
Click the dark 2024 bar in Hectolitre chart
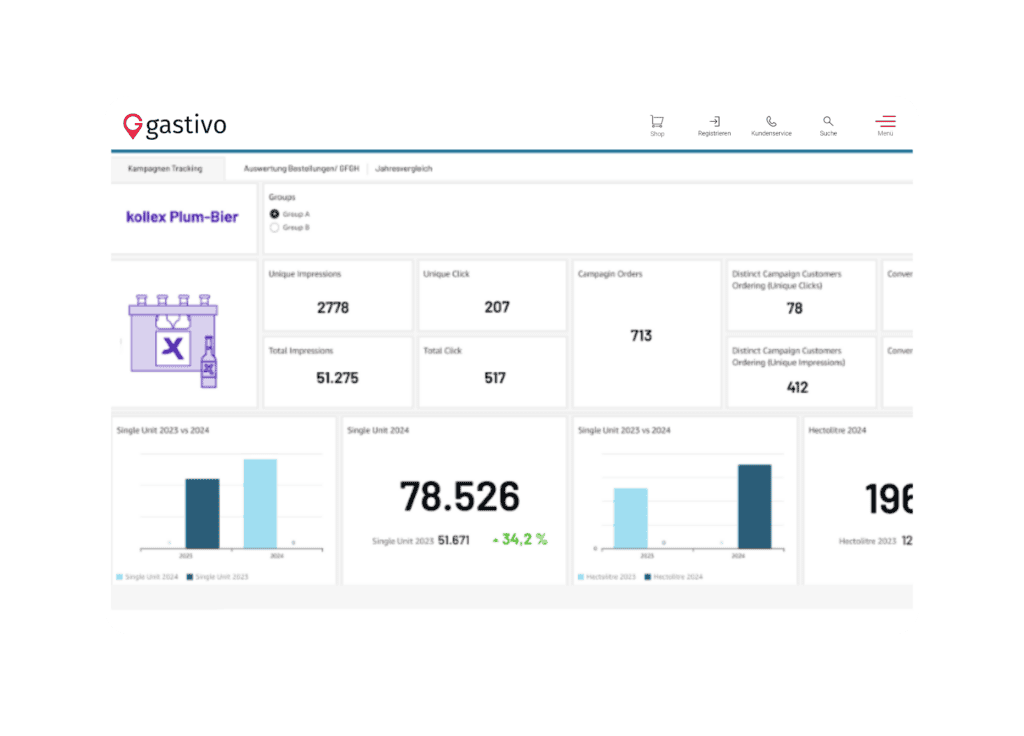click(x=755, y=506)
